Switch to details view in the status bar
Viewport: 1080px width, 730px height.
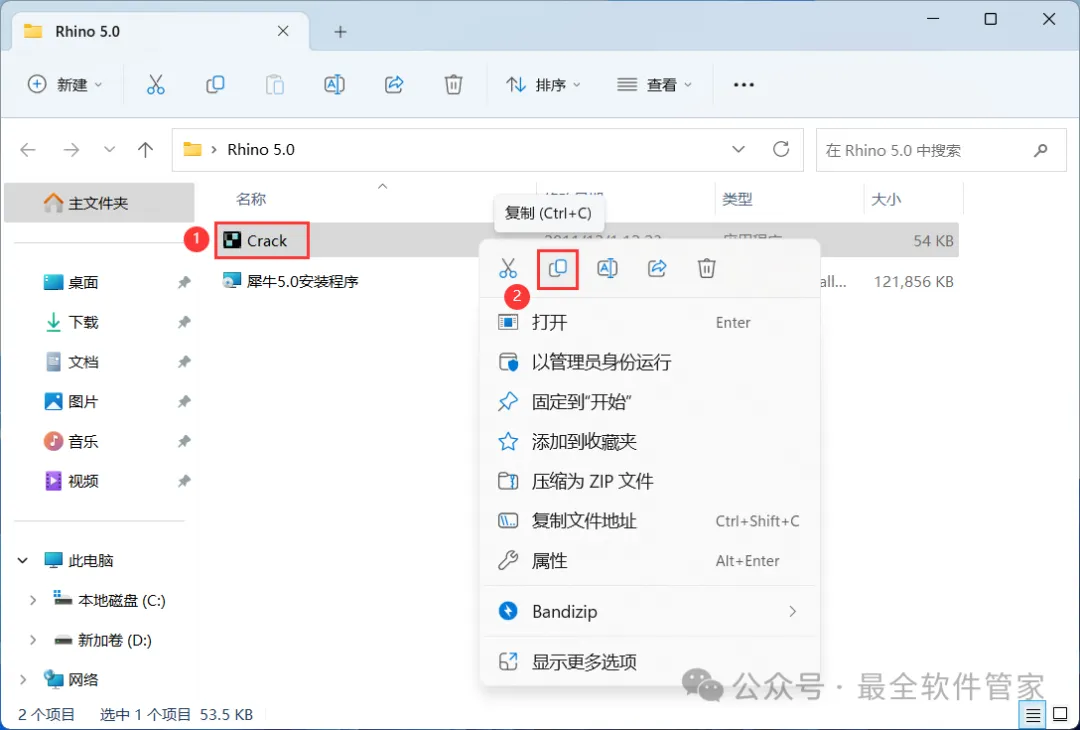pyautogui.click(x=1033, y=715)
